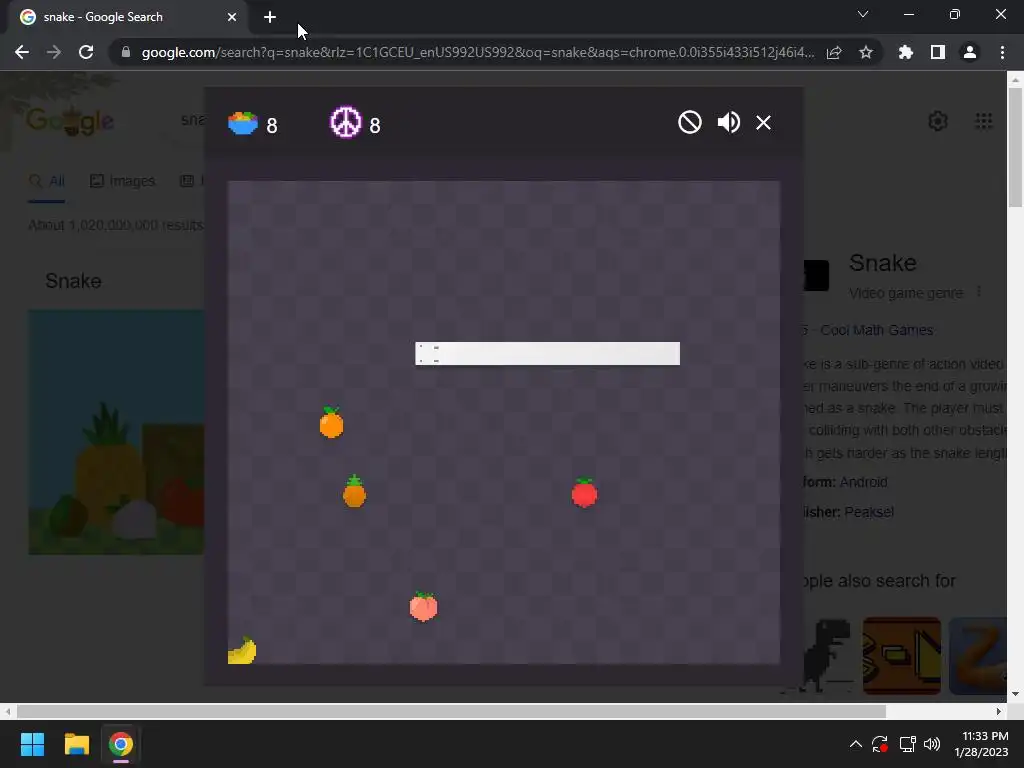Close the 'snake - Google Search' tab

pos(232,17)
